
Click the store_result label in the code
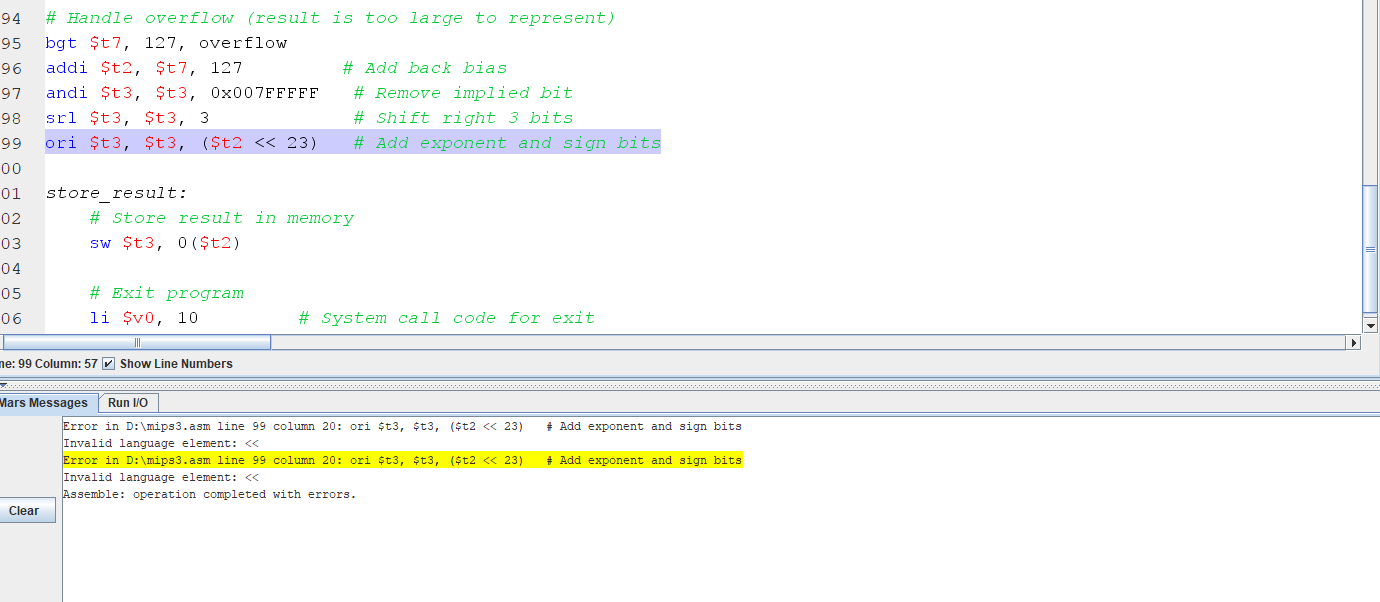113,192
